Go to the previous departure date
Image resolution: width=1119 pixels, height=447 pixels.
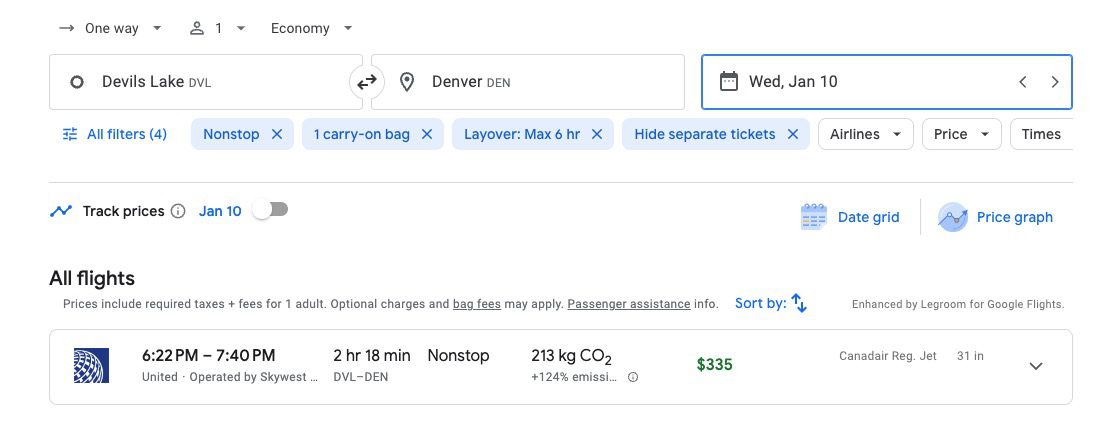point(1022,82)
